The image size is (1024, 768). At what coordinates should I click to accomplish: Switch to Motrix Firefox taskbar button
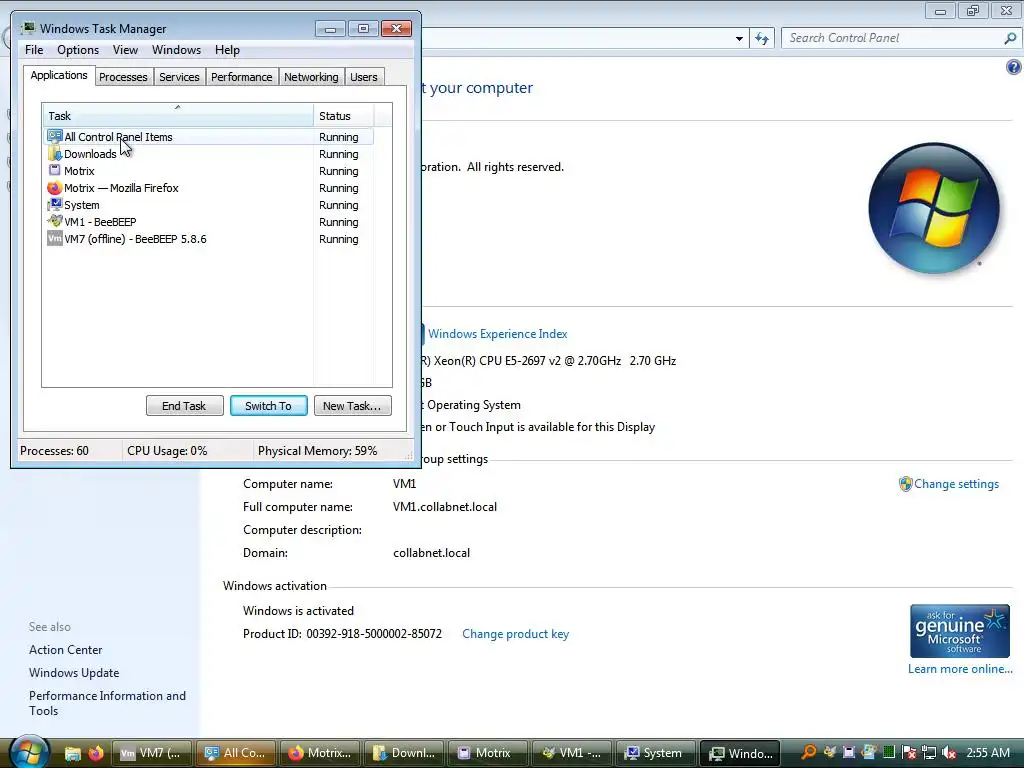click(321, 753)
